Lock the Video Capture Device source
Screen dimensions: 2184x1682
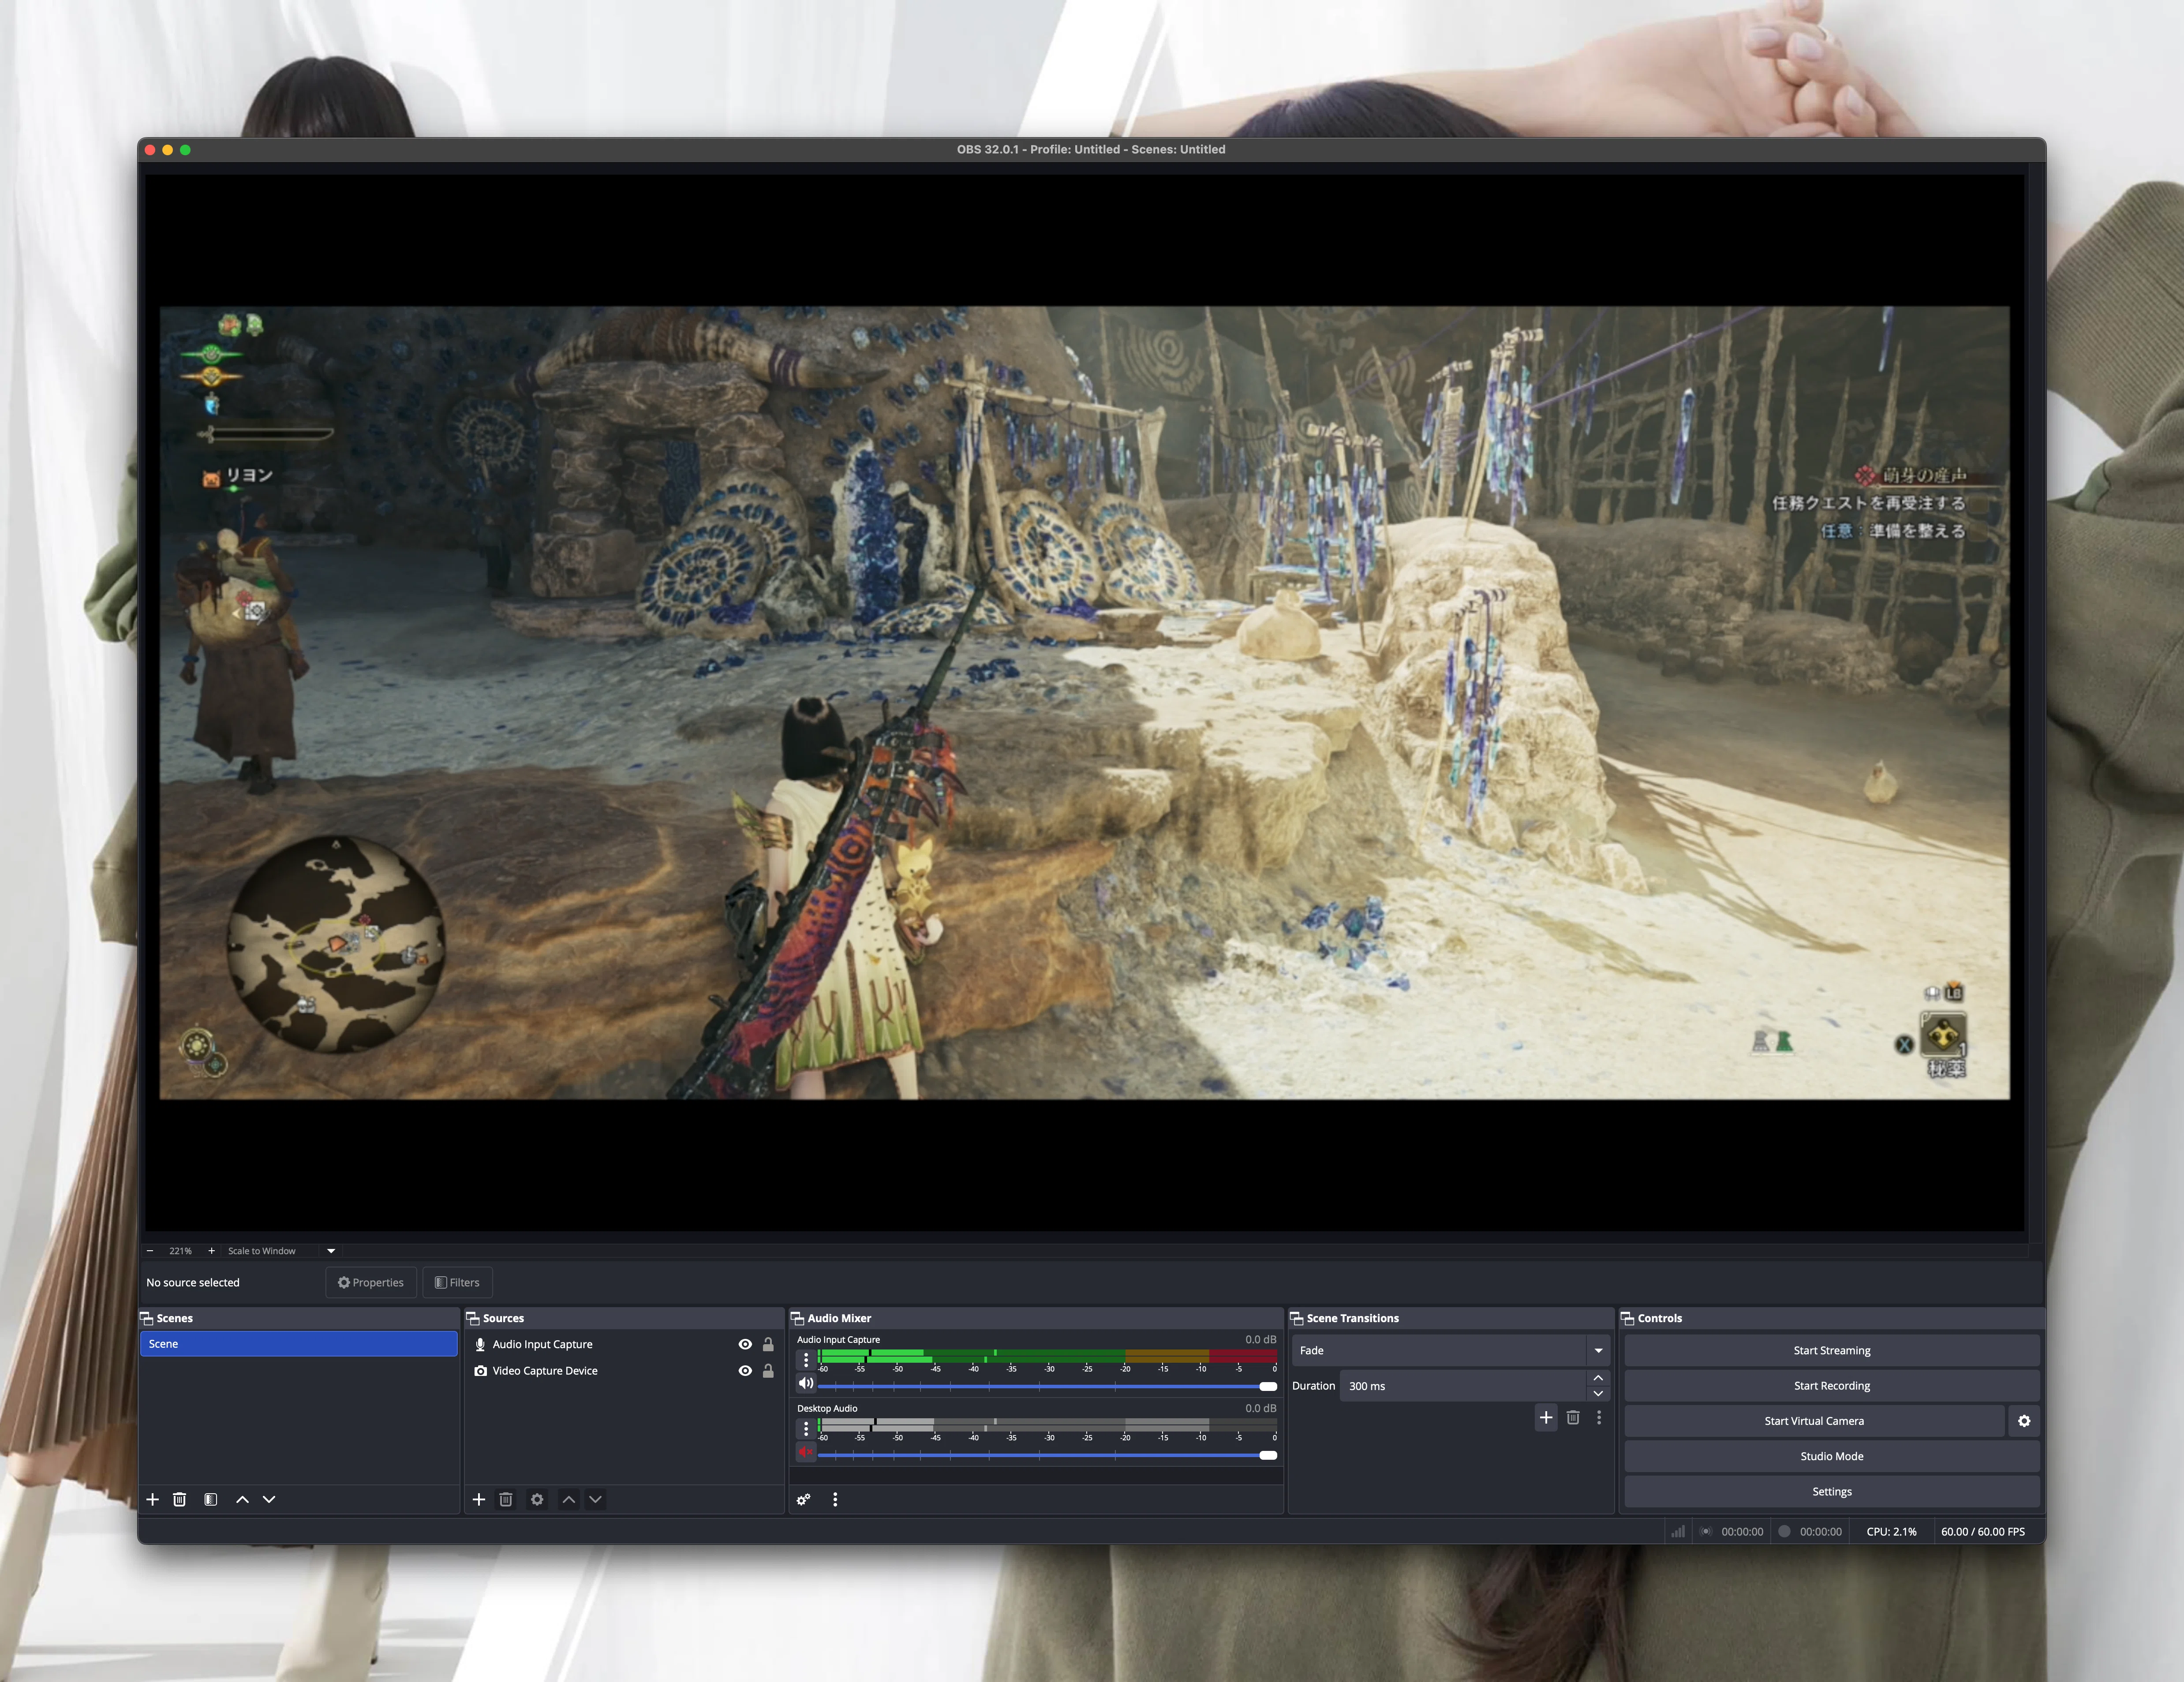click(x=768, y=1371)
